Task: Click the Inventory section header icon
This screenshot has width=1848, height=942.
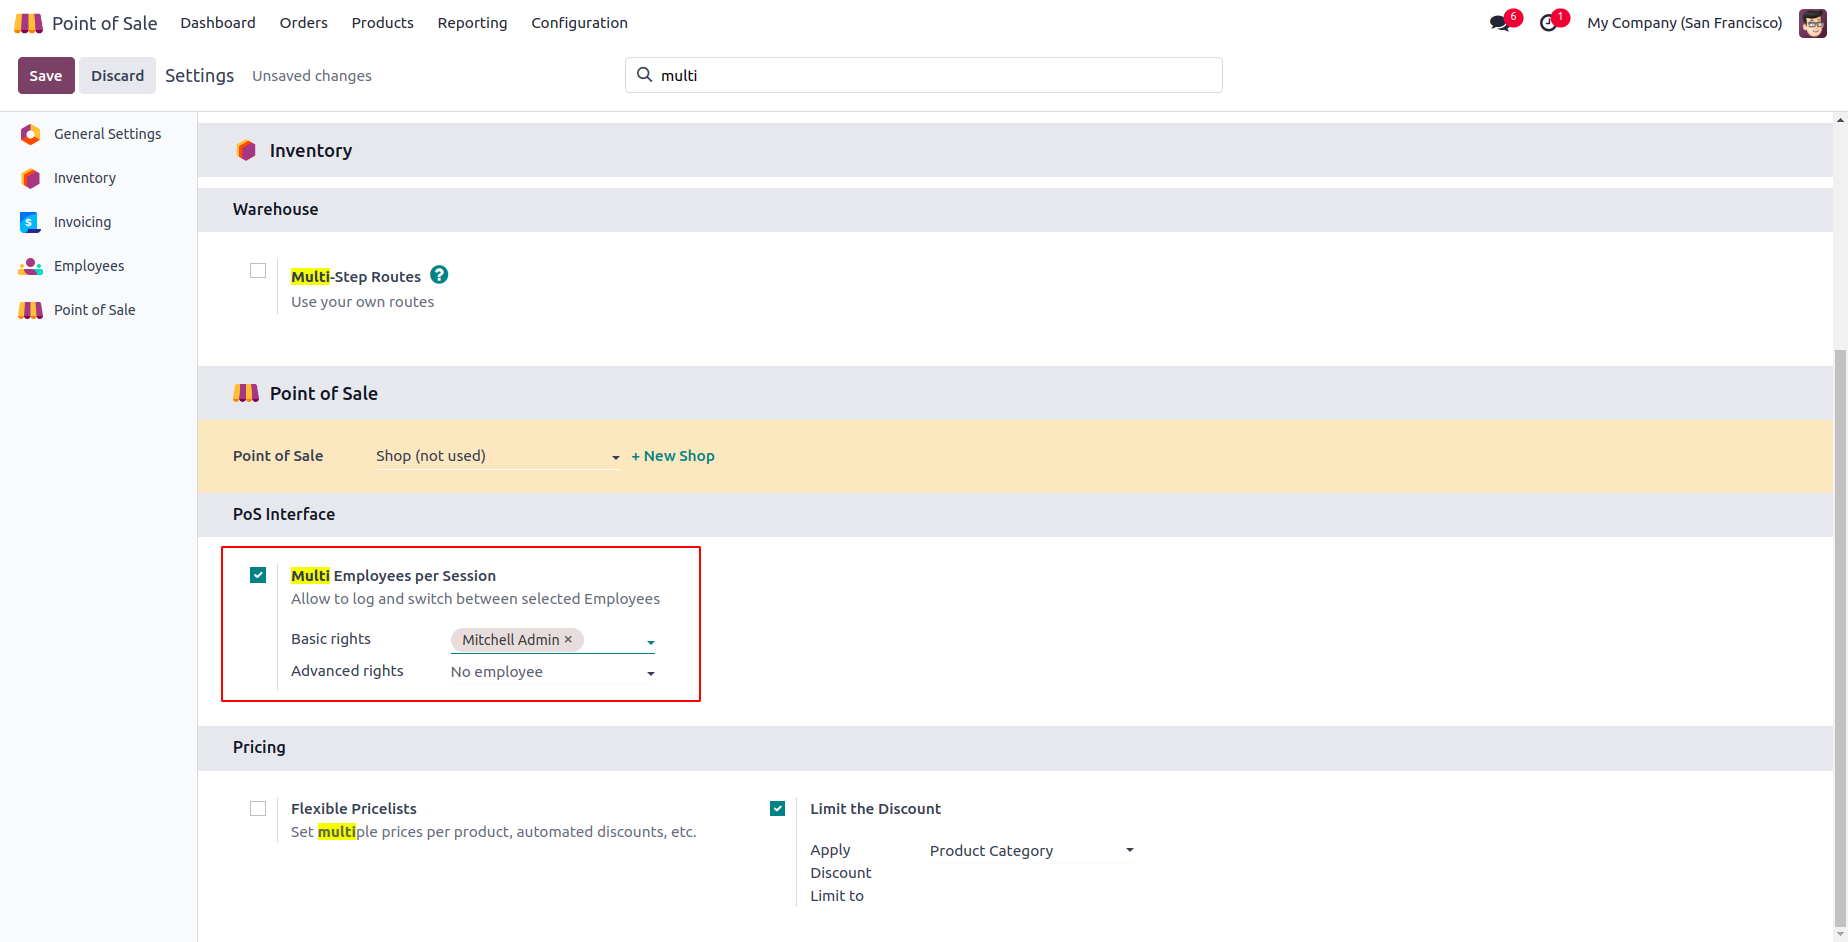Action: (x=246, y=150)
